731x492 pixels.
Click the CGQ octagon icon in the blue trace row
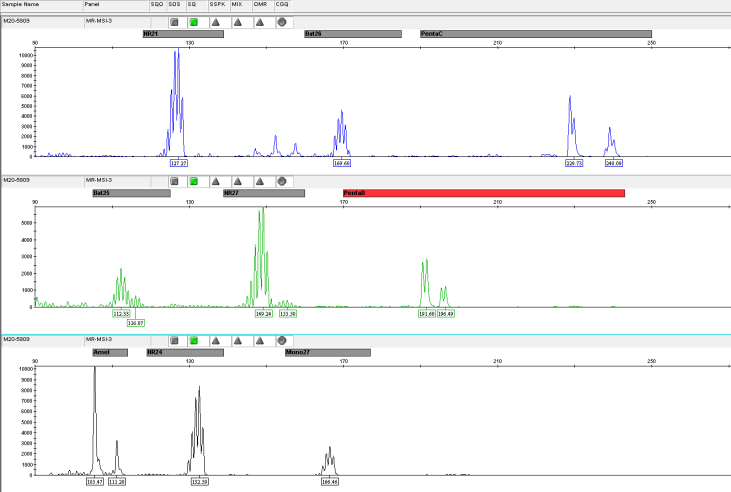282,21
